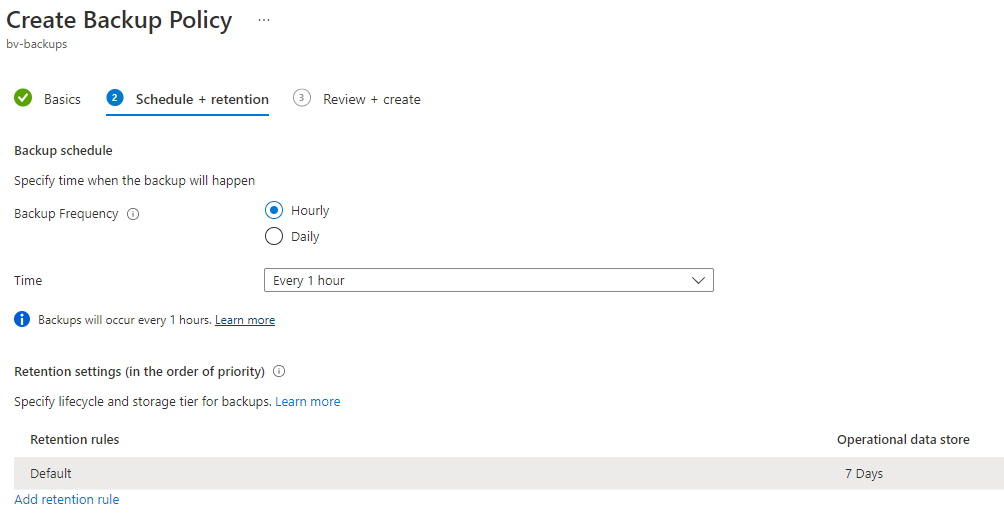Click the Retention rules column header

click(75, 439)
